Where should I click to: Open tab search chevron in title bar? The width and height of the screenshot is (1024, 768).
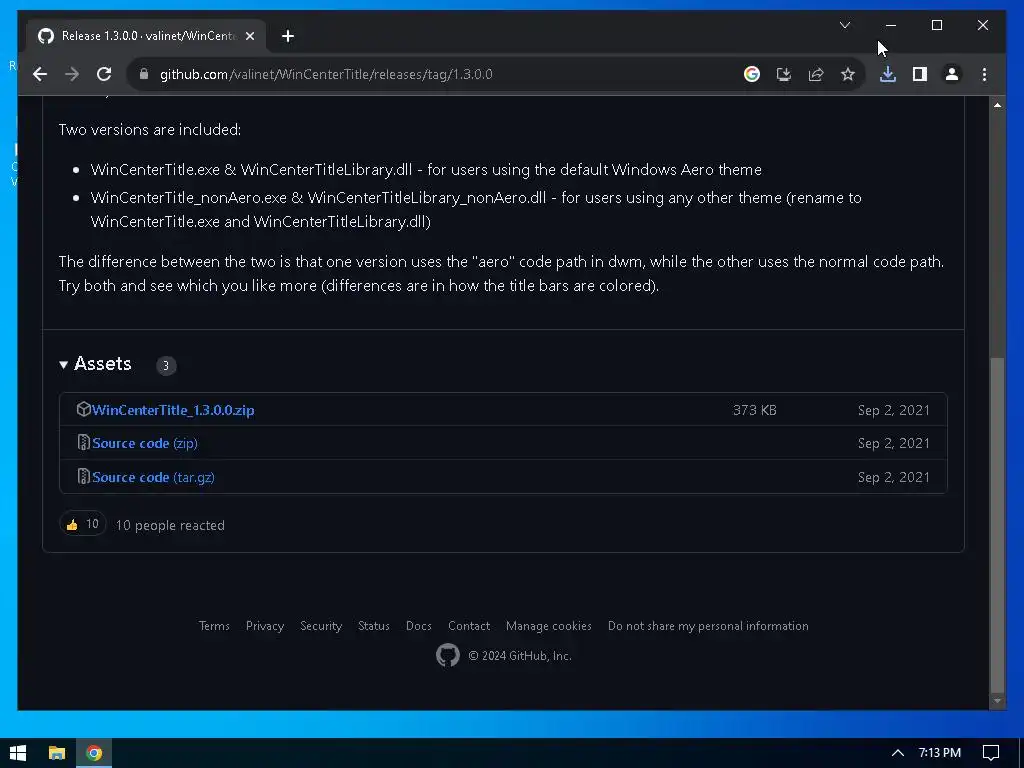[844, 25]
